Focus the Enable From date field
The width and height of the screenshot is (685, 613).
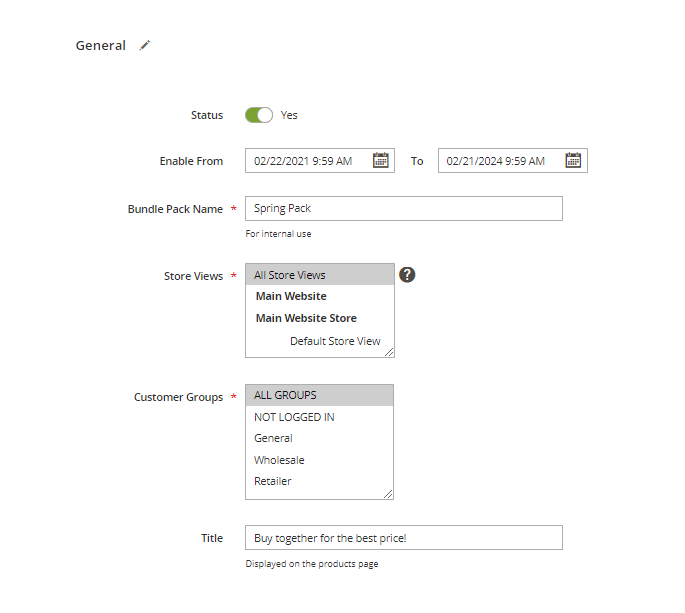click(308, 160)
